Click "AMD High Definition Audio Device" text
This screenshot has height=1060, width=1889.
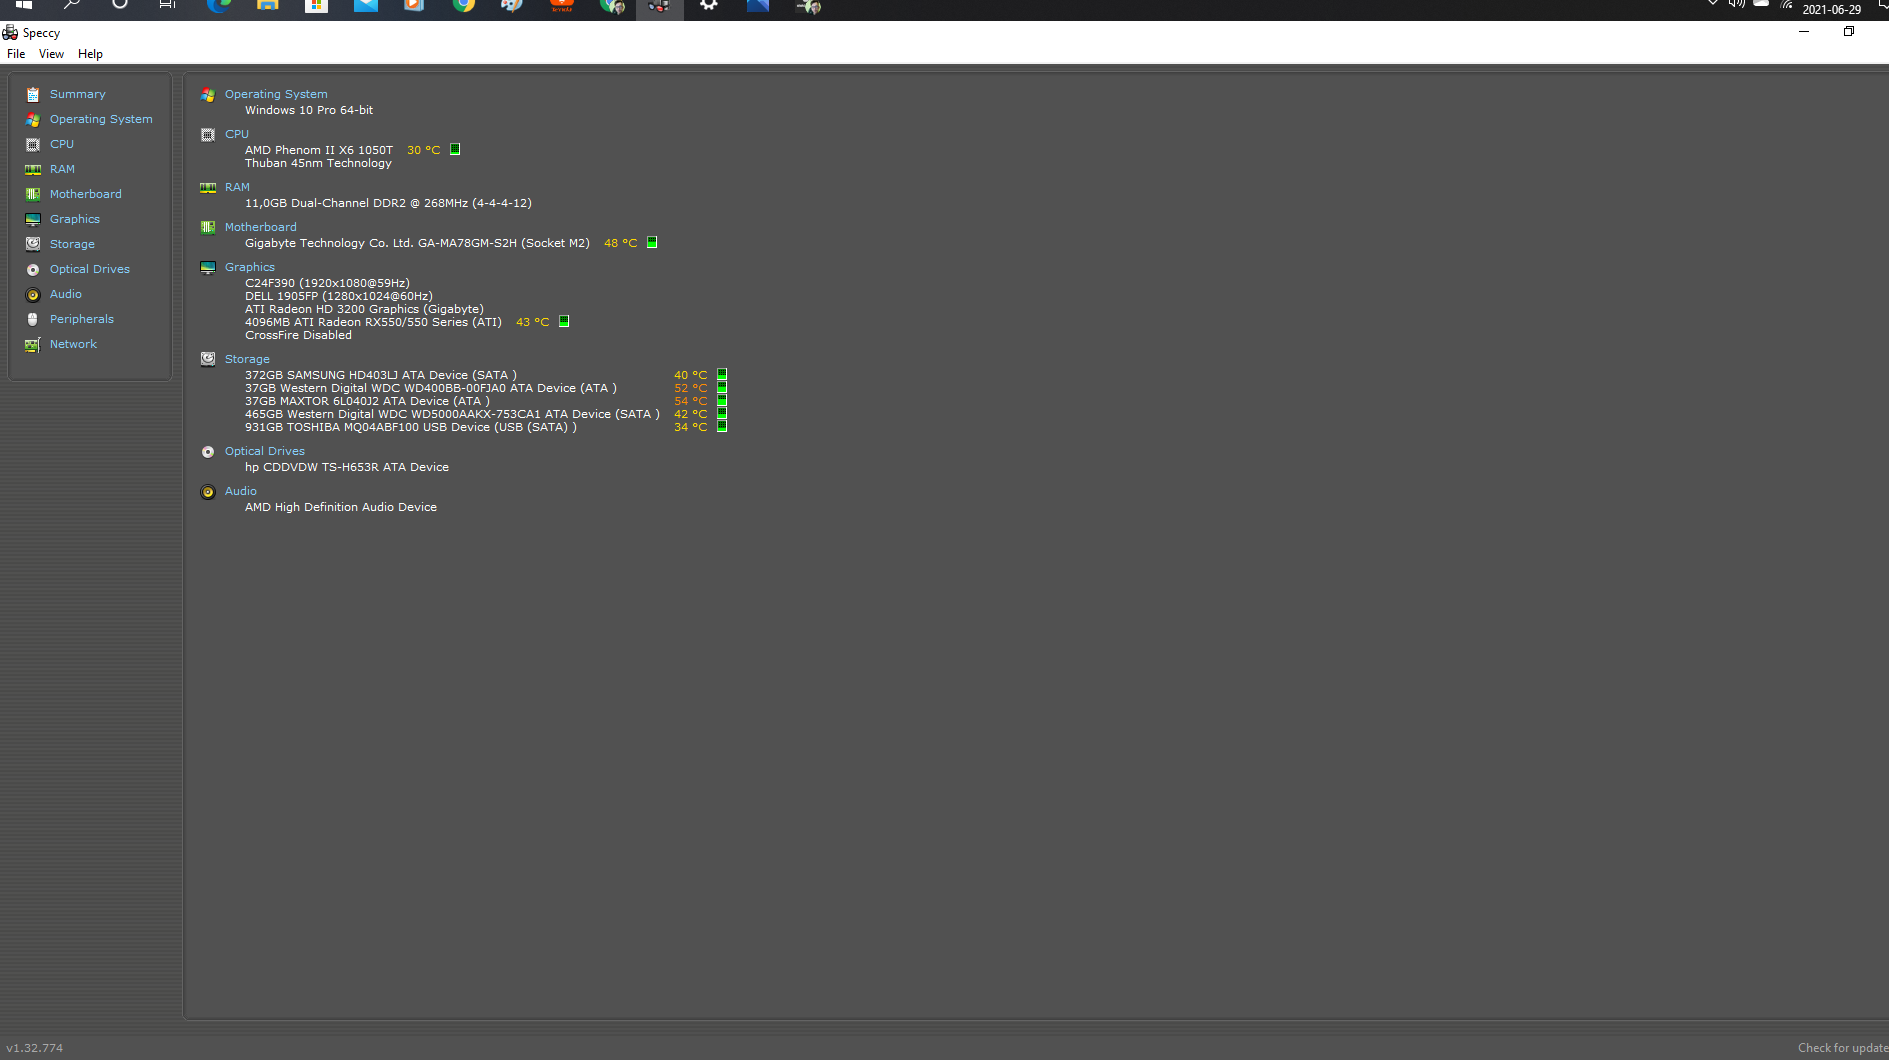pos(341,507)
